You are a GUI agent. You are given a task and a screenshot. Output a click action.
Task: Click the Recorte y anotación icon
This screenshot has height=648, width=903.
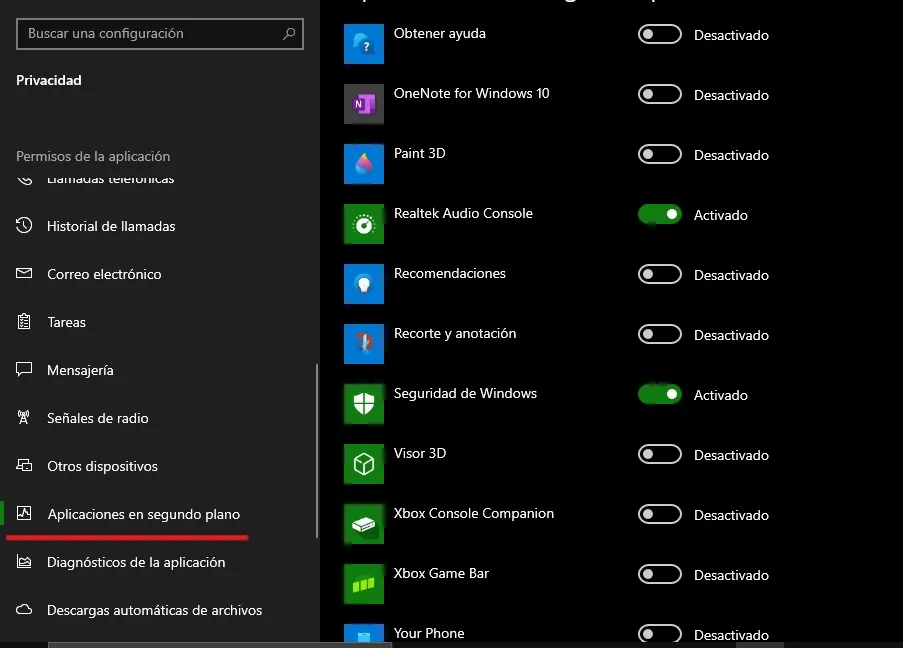tap(363, 343)
